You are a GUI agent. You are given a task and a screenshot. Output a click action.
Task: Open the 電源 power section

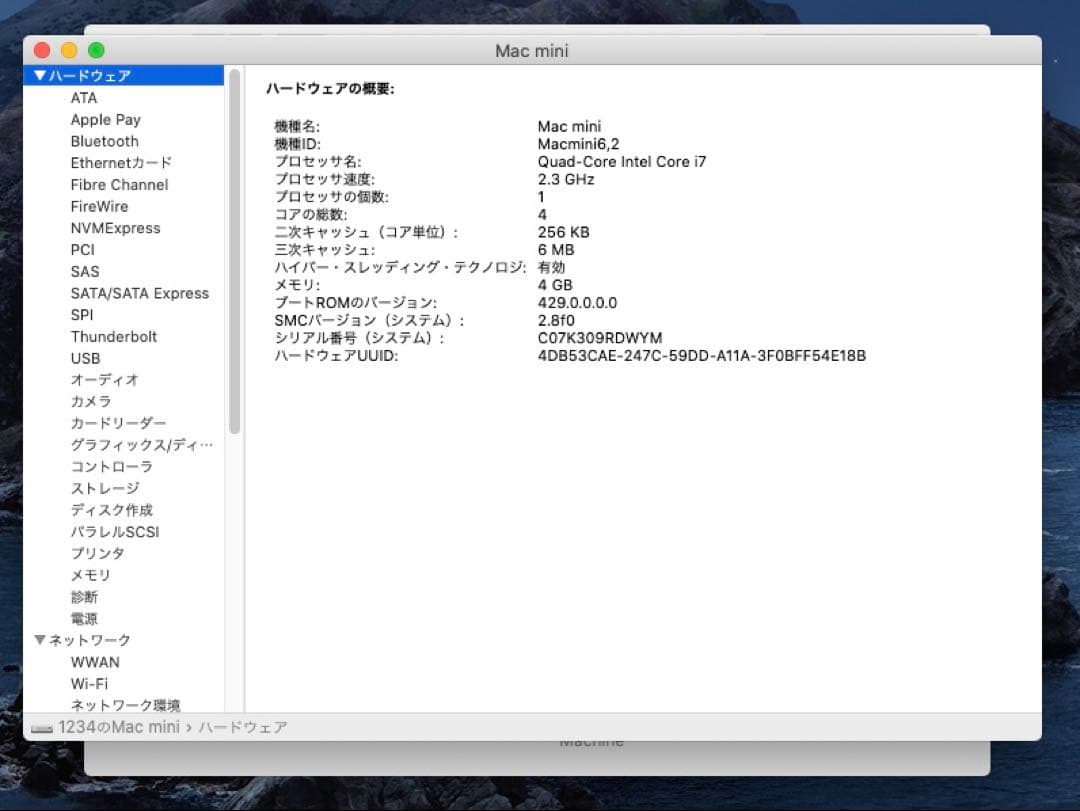pyautogui.click(x=83, y=618)
